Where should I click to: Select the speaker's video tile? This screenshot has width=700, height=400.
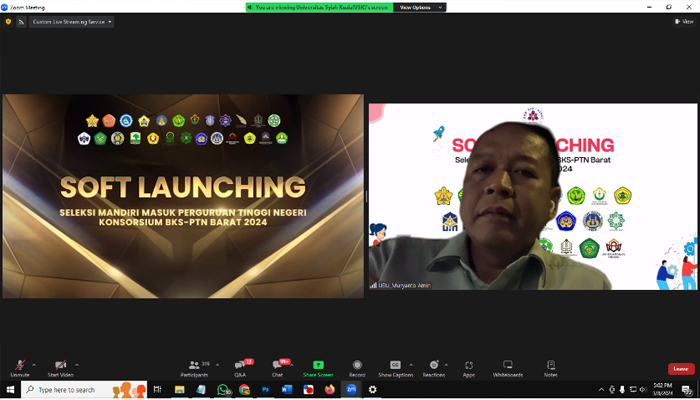(x=533, y=196)
